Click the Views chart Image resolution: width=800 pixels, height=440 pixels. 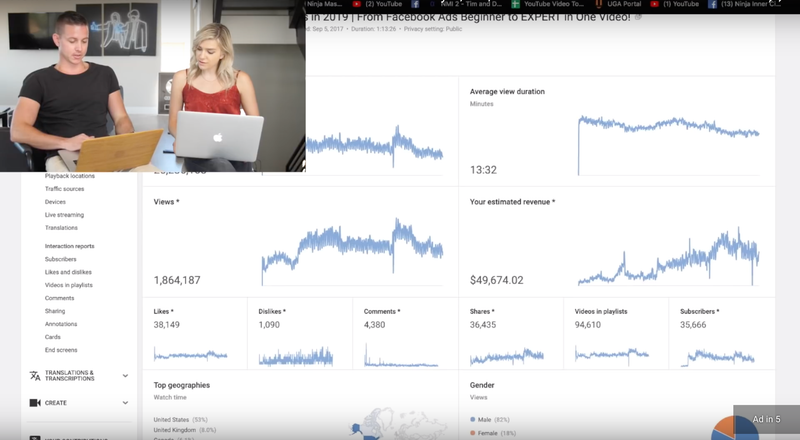pos(352,252)
